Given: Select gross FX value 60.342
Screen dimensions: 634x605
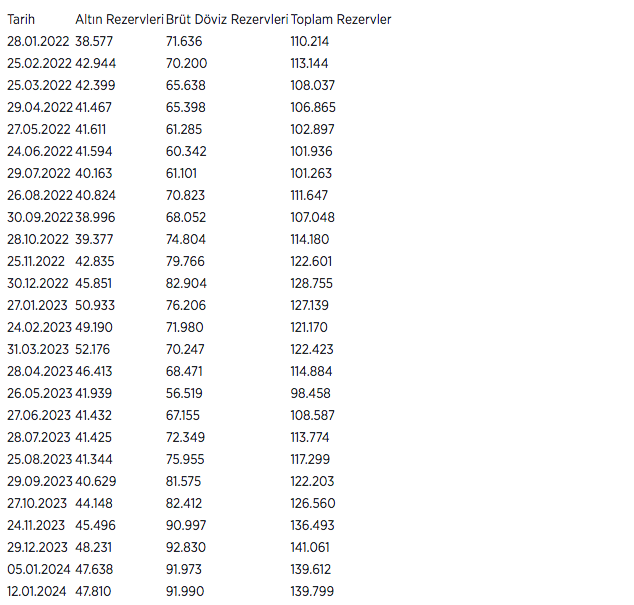Looking at the screenshot, I should 186,151.
